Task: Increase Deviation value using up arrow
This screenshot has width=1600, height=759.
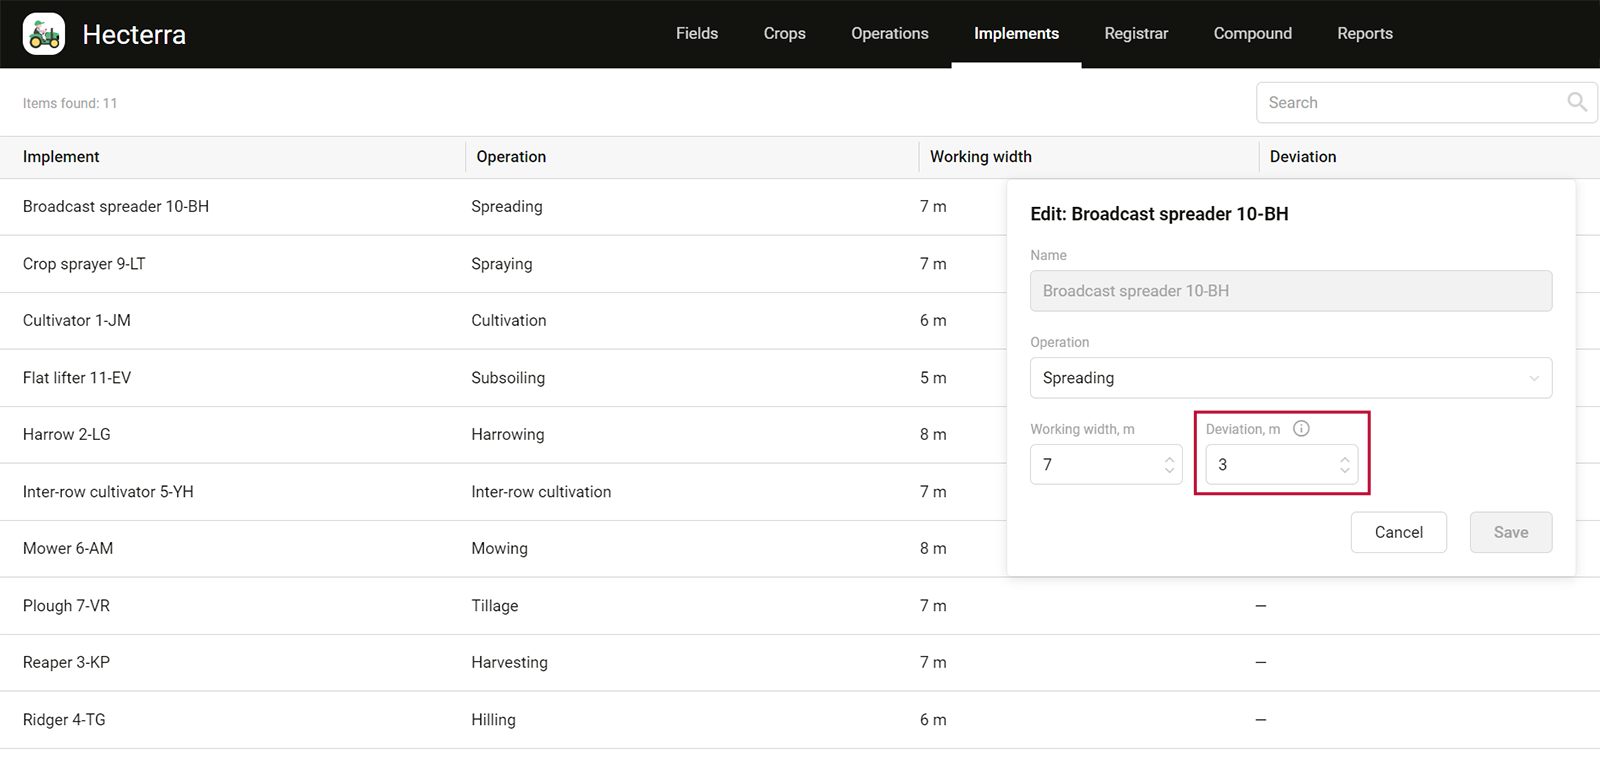Action: pos(1345,459)
